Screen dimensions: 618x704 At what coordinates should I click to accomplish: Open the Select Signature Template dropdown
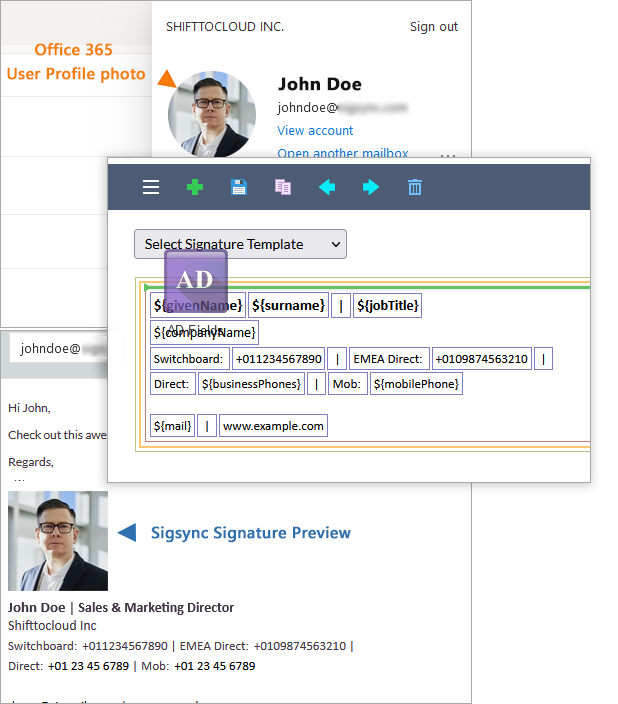coord(240,244)
